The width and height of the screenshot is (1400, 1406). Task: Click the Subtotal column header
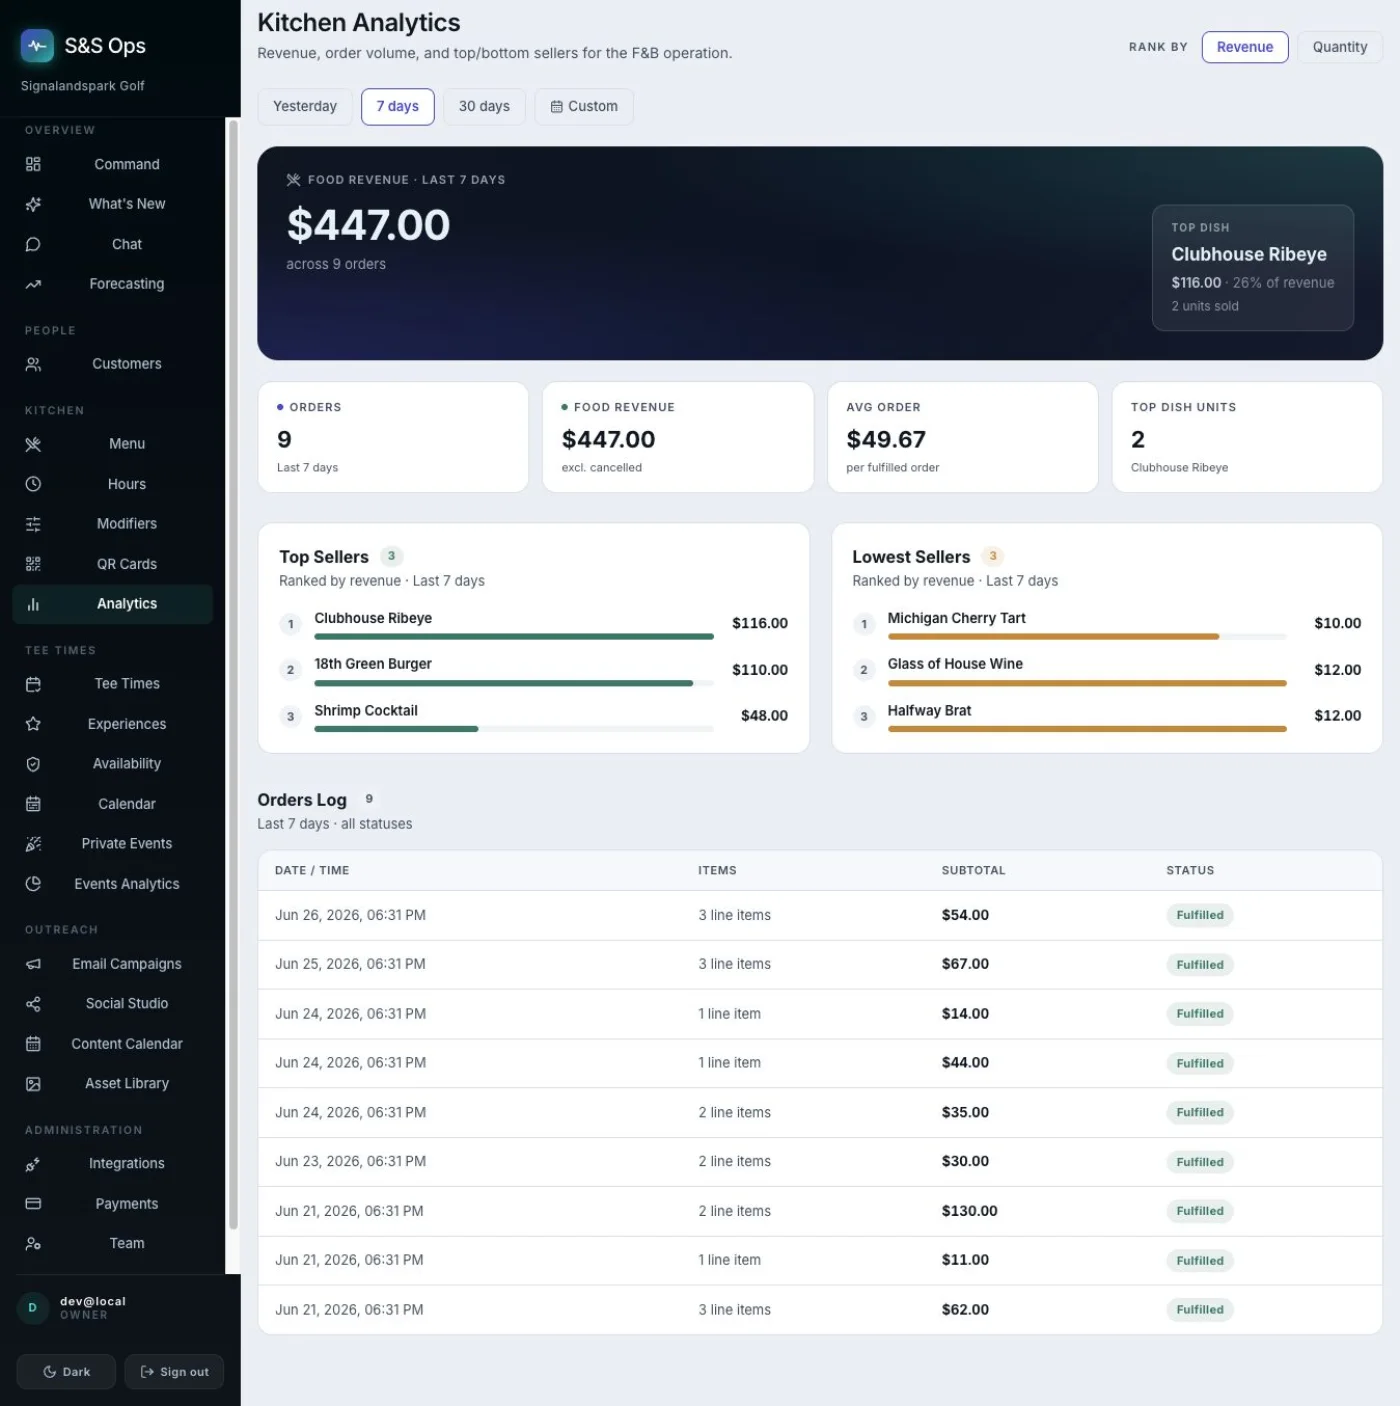[x=973, y=870]
